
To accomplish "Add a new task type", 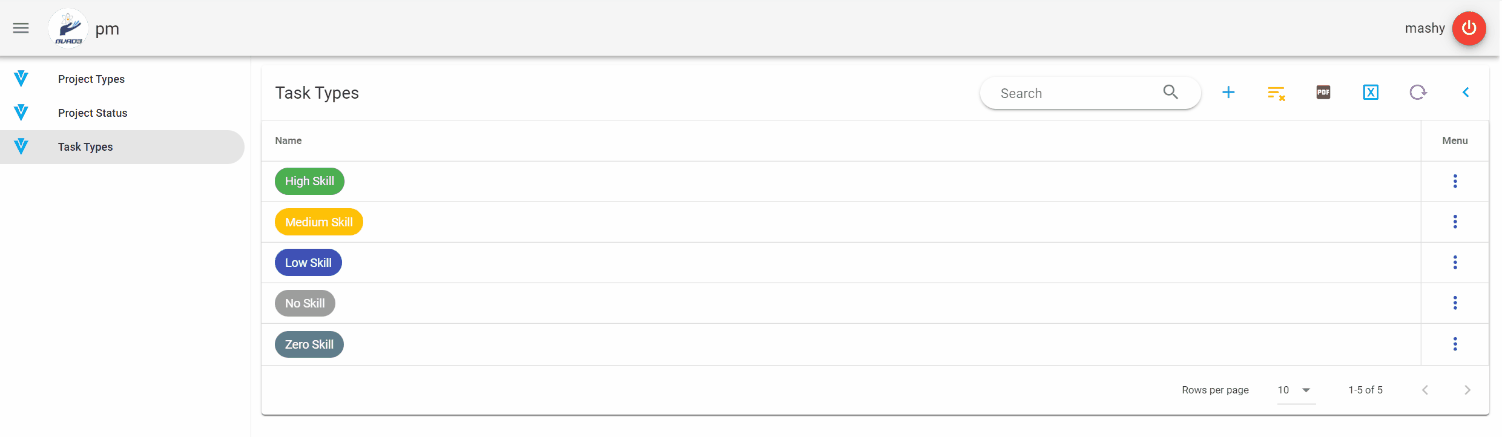I will click(x=1228, y=93).
